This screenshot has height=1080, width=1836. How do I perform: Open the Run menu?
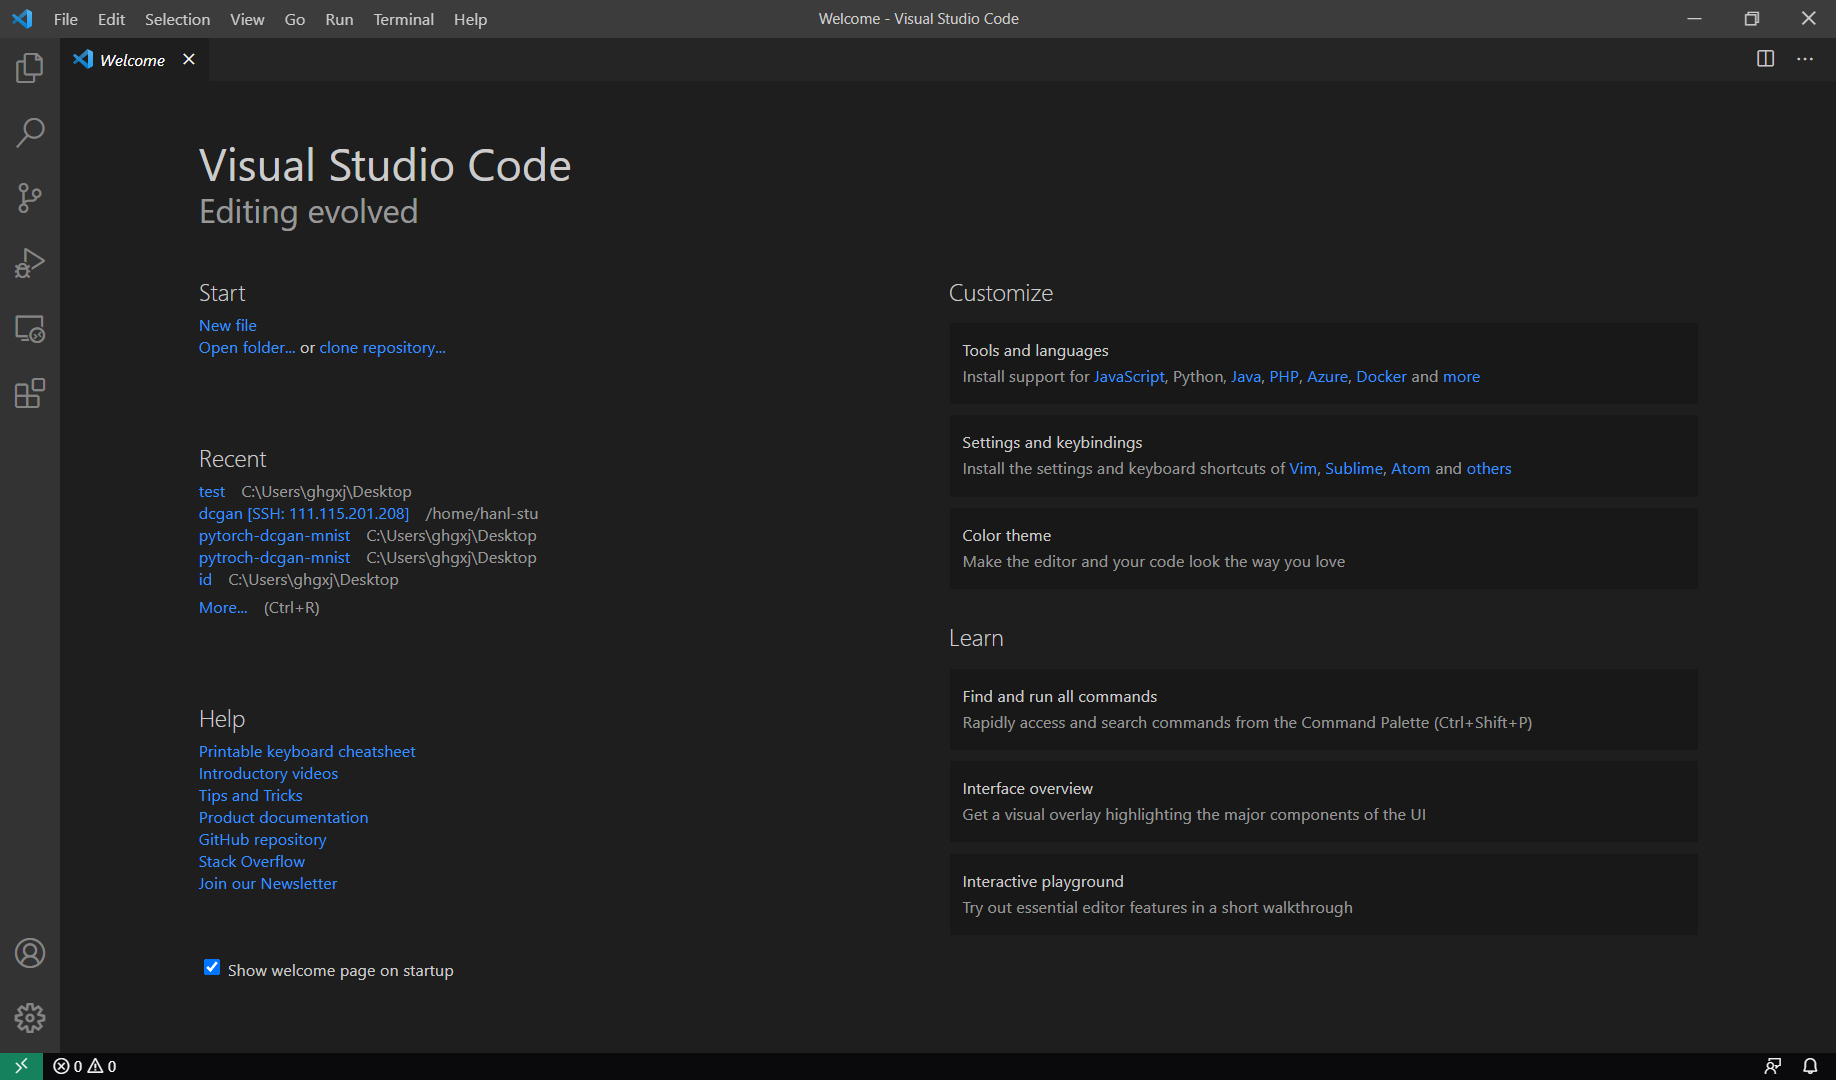[339, 19]
